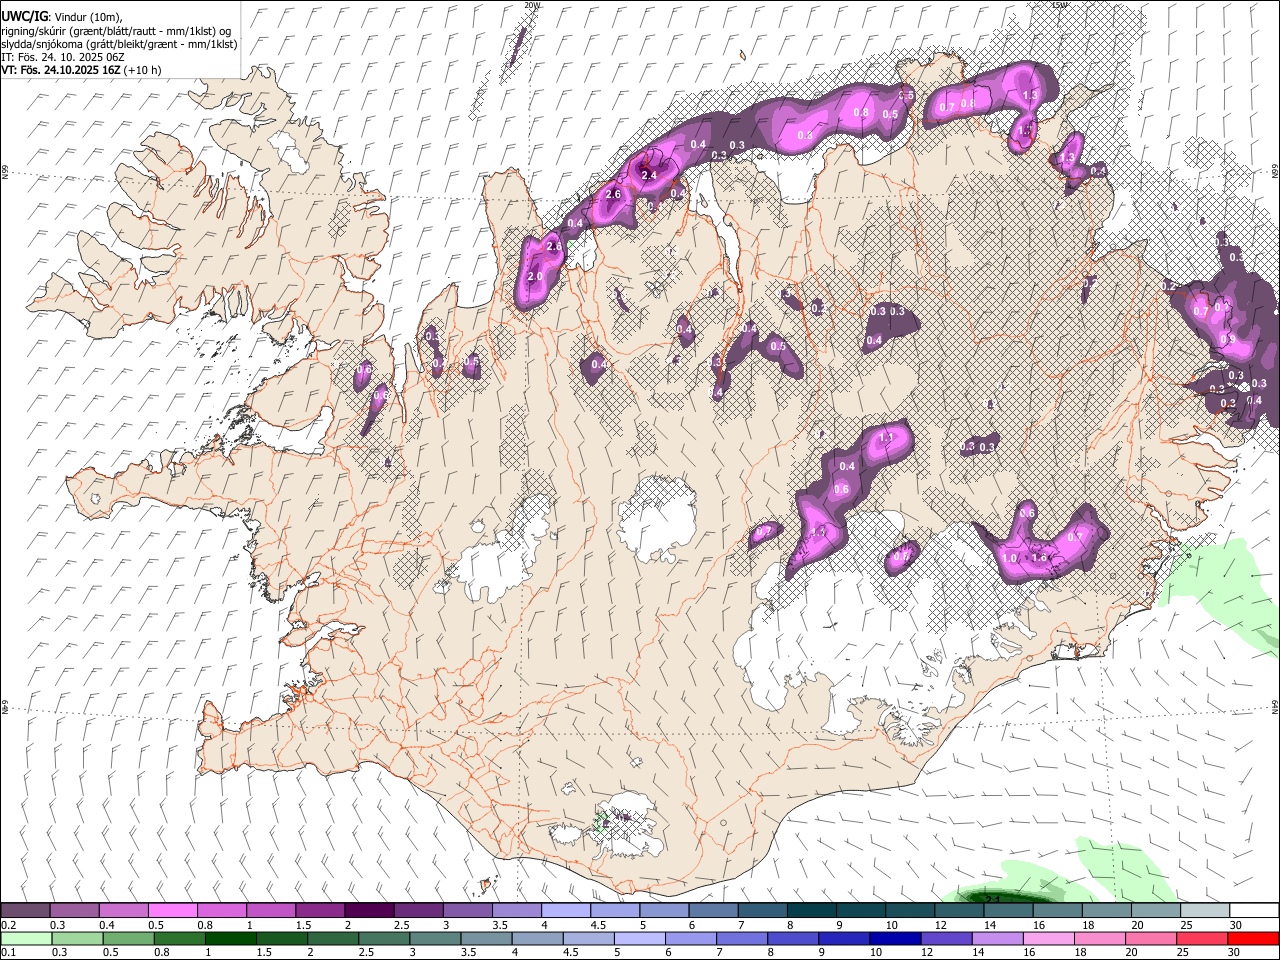Click the grey-purple 0.2–0.3 snow legend swatch
The width and height of the screenshot is (1280, 960).
(26, 911)
